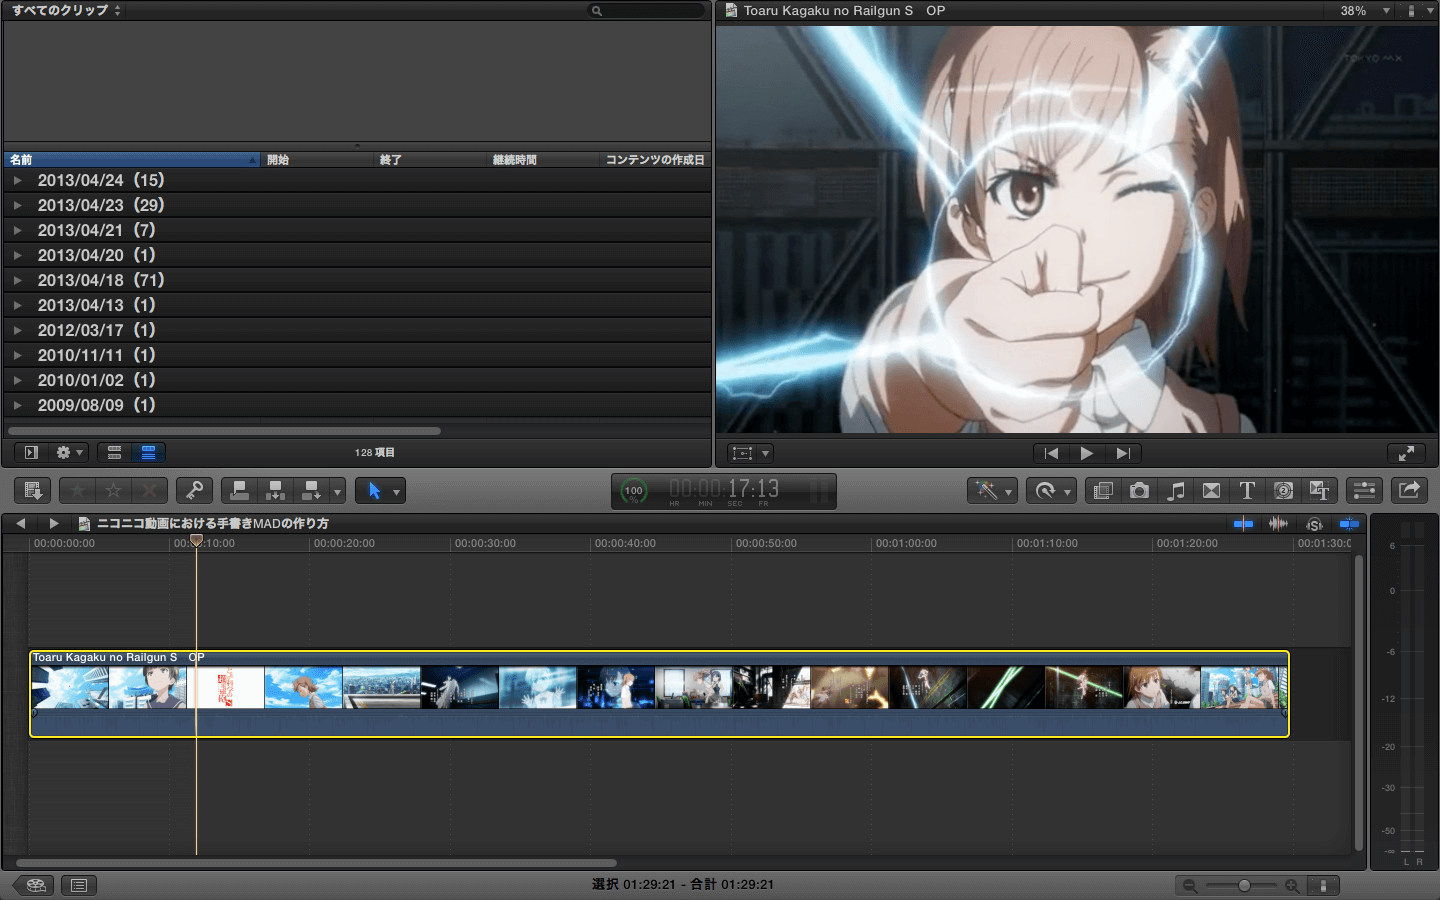Click the timecode display 17:13
This screenshot has height=900, width=1440.
click(x=724, y=489)
